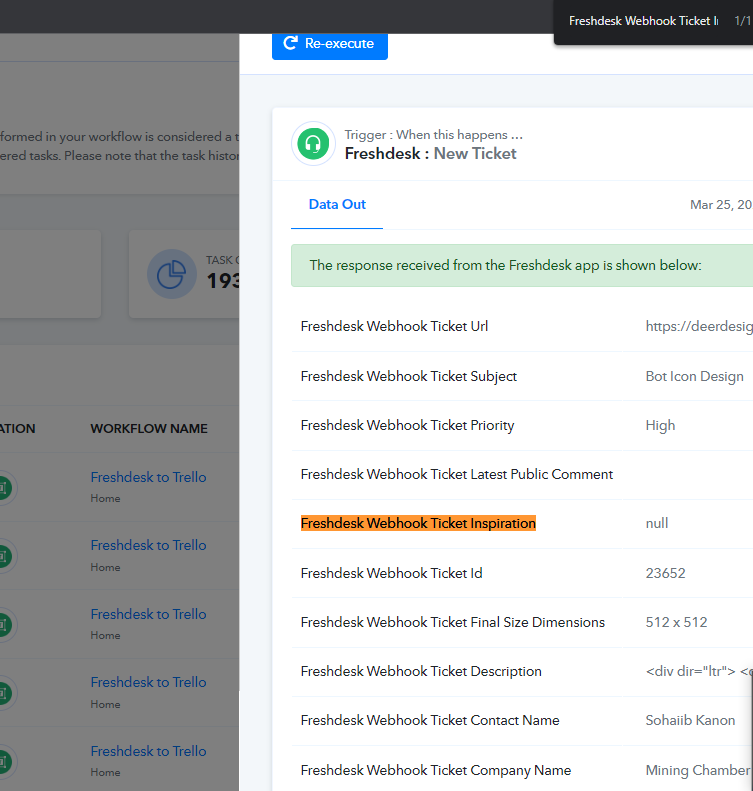
Task: Click the 512 x 512 dimensions value
Action: (x=676, y=622)
